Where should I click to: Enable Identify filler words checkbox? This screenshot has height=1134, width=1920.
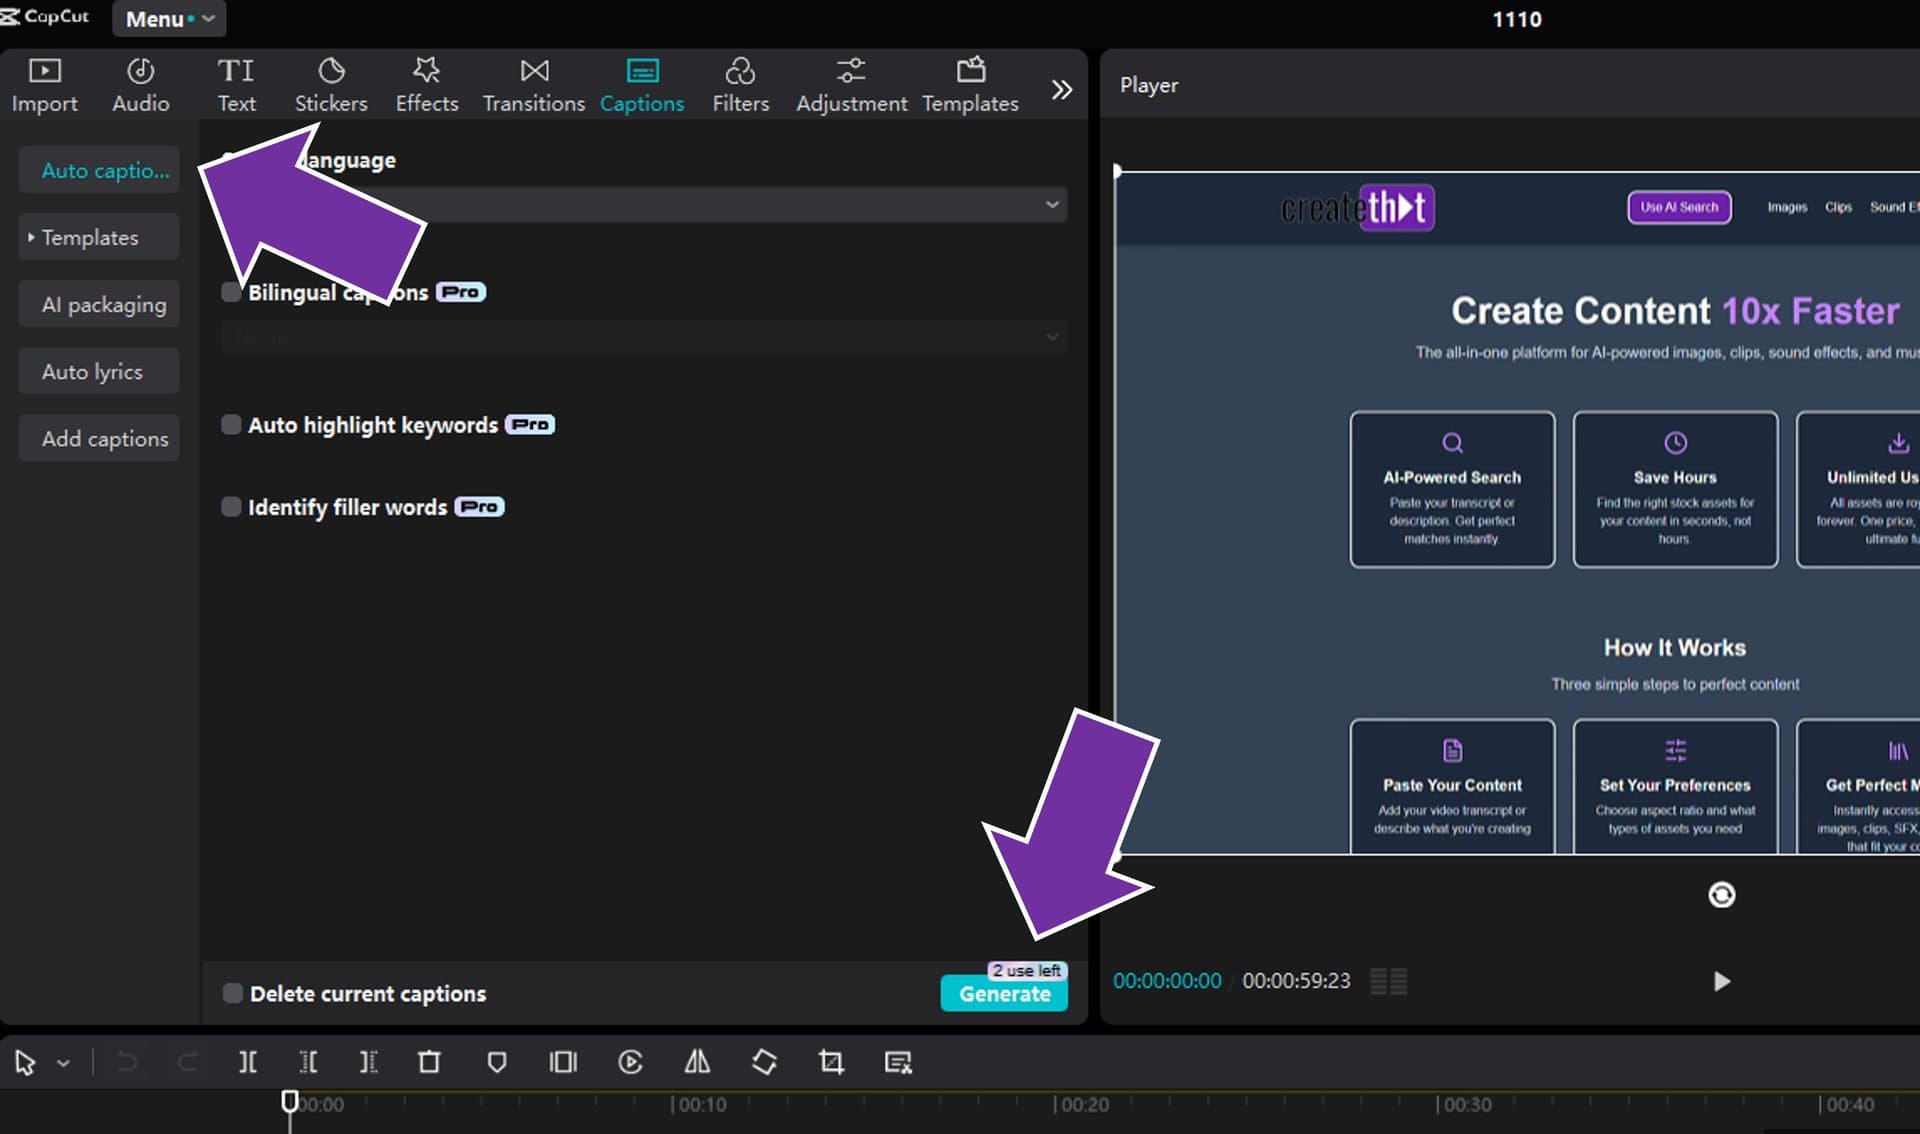[x=231, y=507]
